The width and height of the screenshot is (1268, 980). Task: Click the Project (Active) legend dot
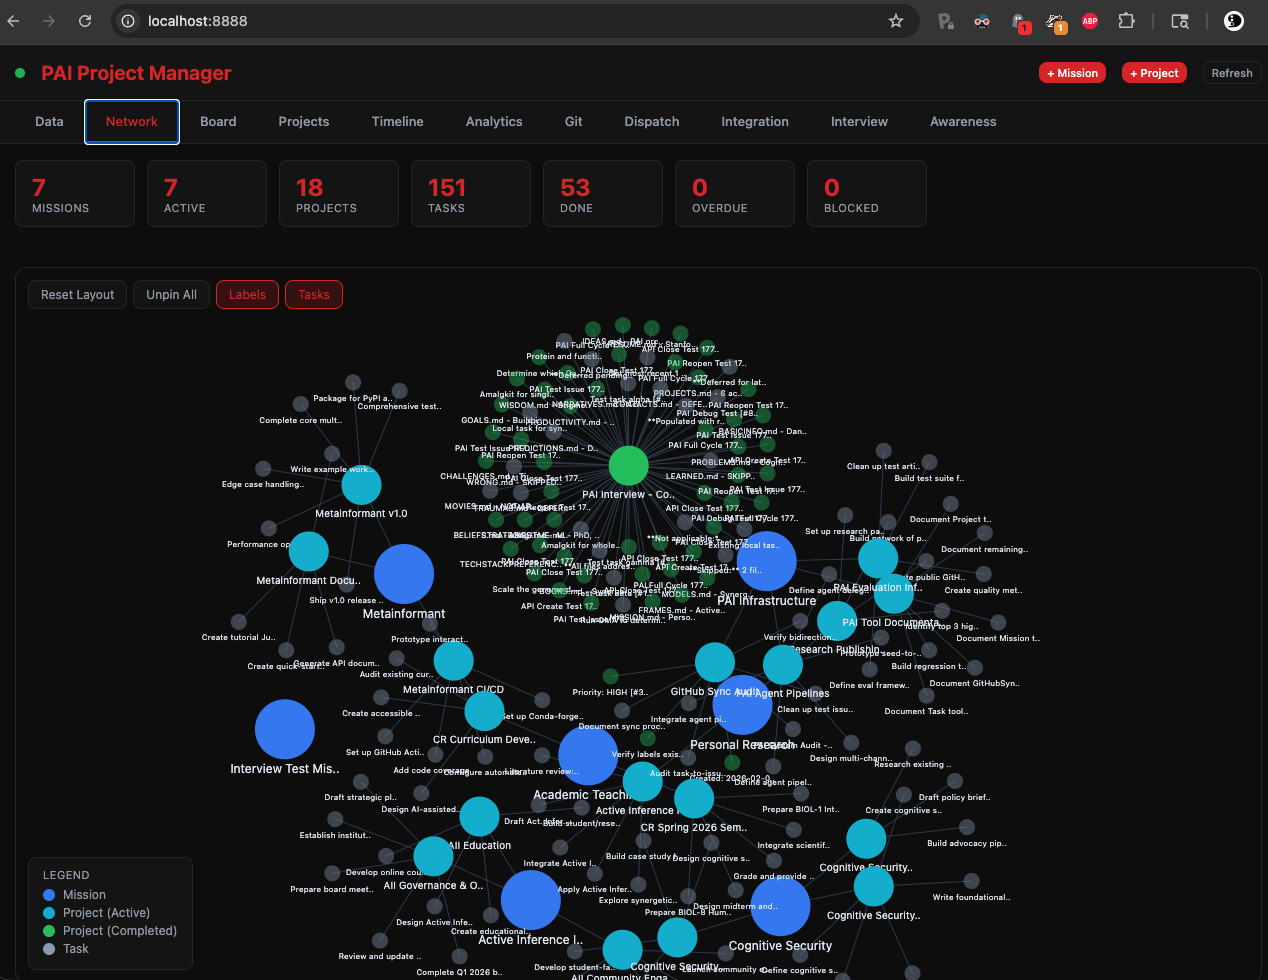pos(49,913)
